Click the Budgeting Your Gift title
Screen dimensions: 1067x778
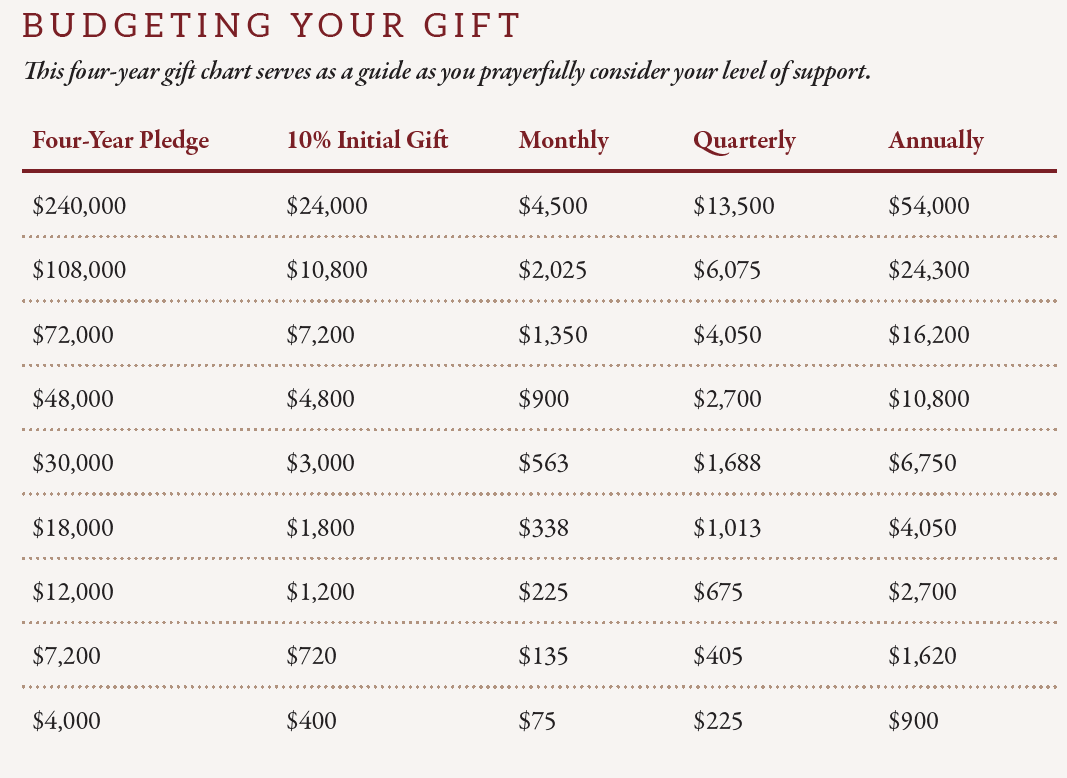click(x=271, y=26)
